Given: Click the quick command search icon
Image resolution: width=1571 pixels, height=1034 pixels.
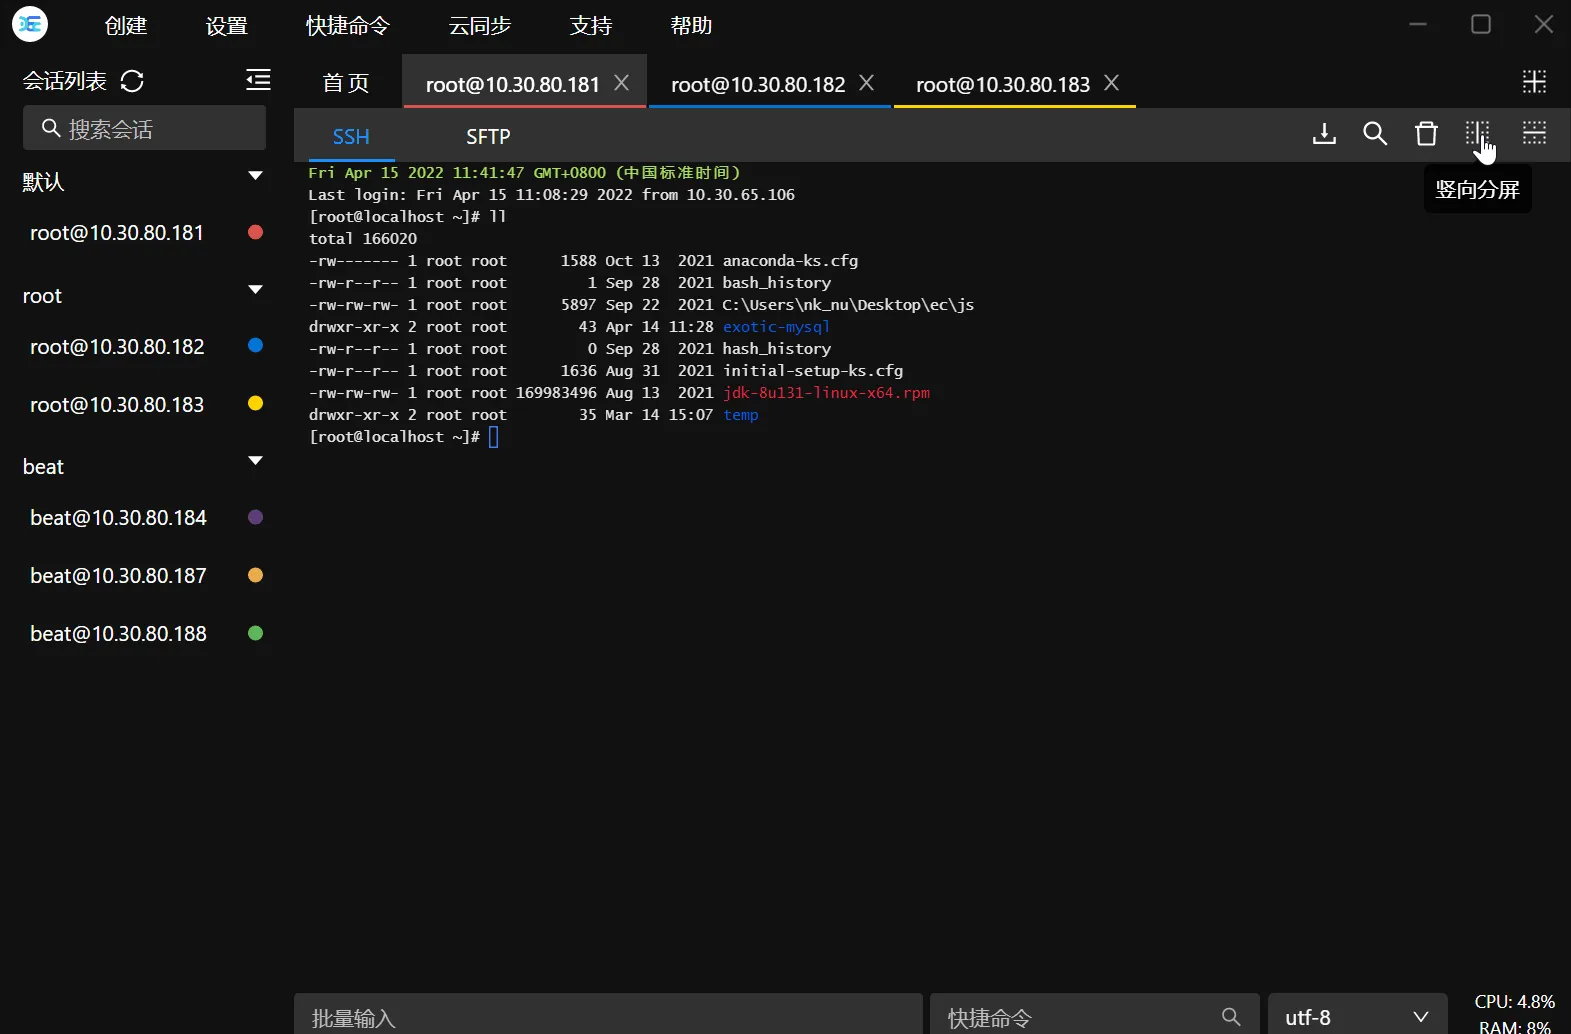Looking at the screenshot, I should [x=1231, y=1017].
